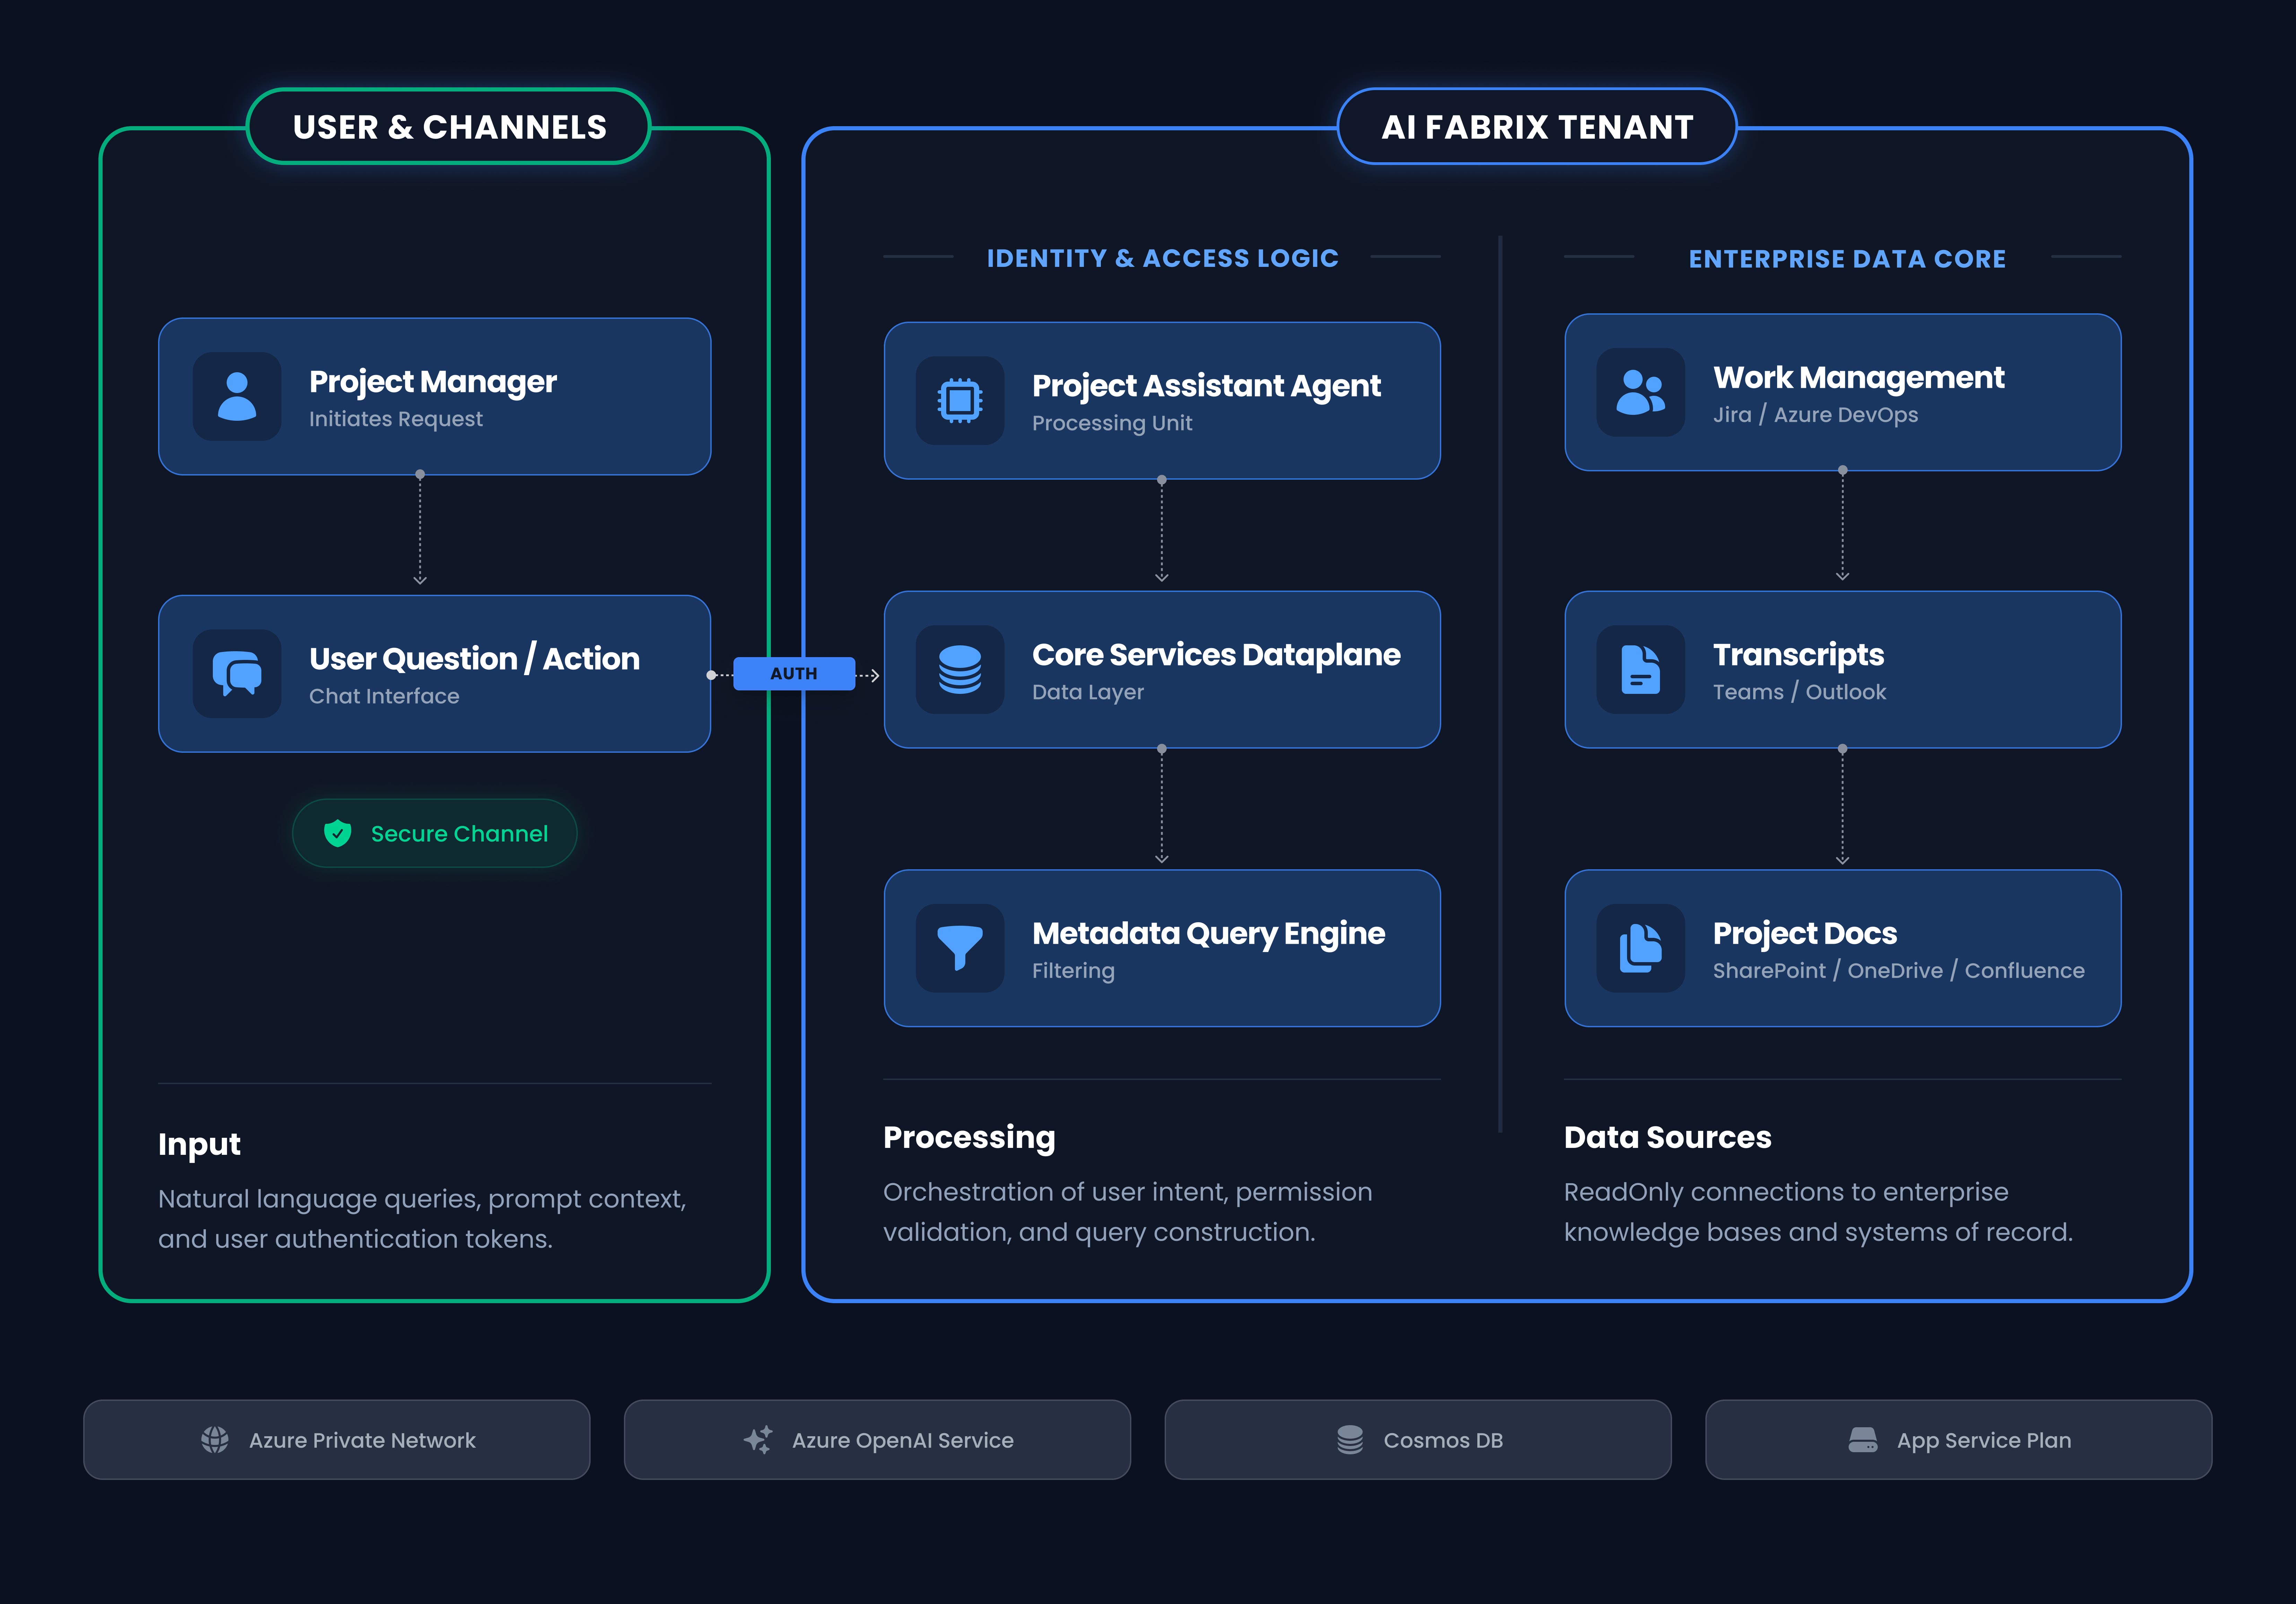Viewport: 2296px width, 1604px height.
Task: Click the sparkle icon beside Azure OpenAI Service
Action: [x=758, y=1440]
